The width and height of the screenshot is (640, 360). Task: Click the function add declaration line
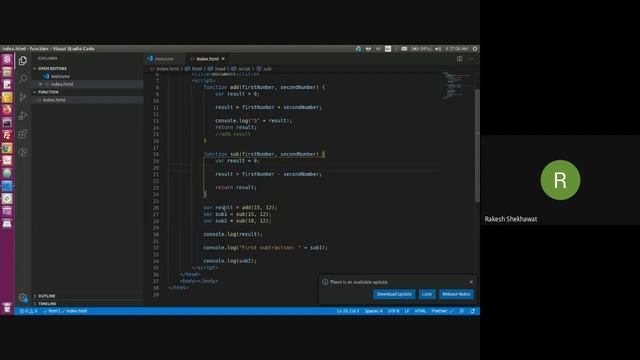[264, 87]
